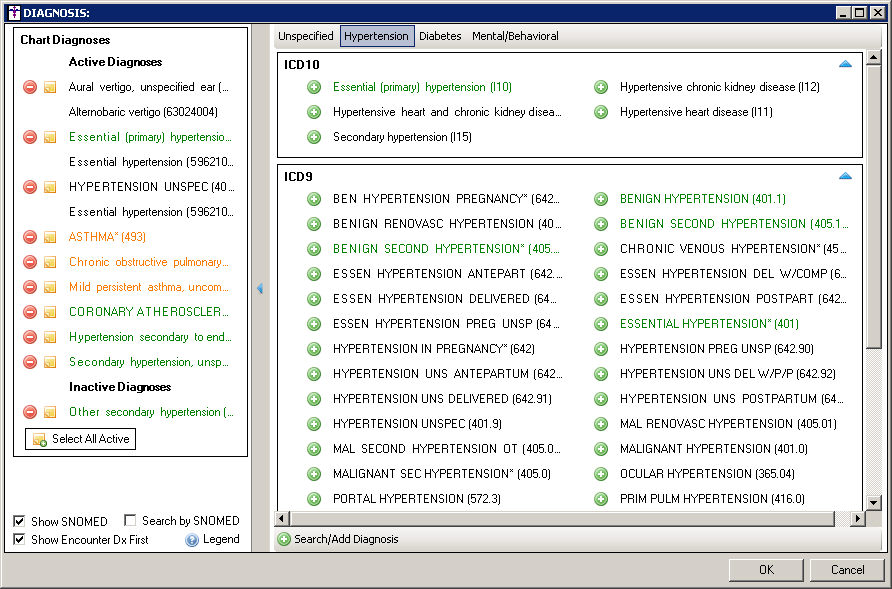
Task: Toggle Show Encounter Dx First checkbox
Action: (20, 540)
